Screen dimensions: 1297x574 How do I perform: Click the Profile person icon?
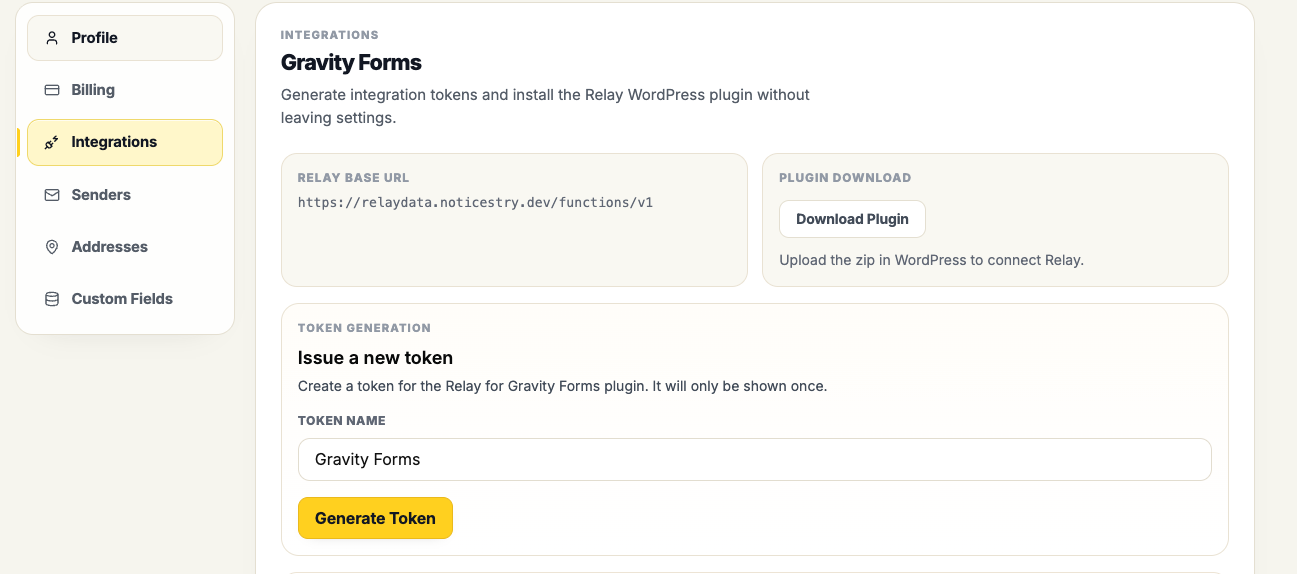52,38
